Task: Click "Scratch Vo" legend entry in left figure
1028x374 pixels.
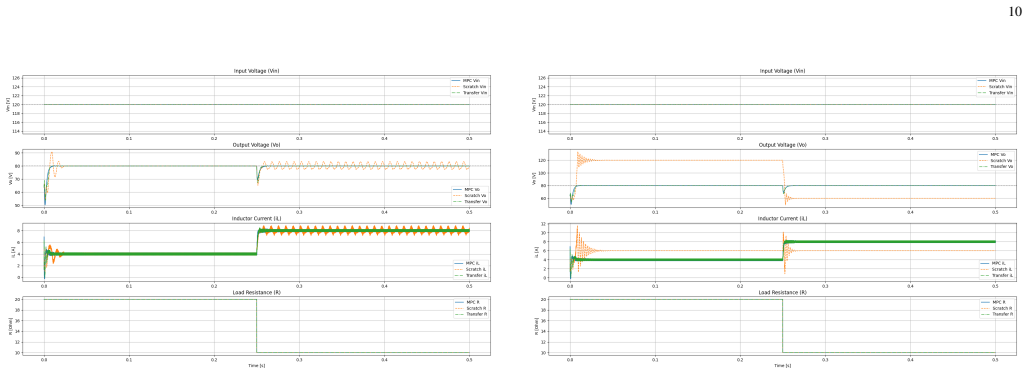Action: click(469, 196)
